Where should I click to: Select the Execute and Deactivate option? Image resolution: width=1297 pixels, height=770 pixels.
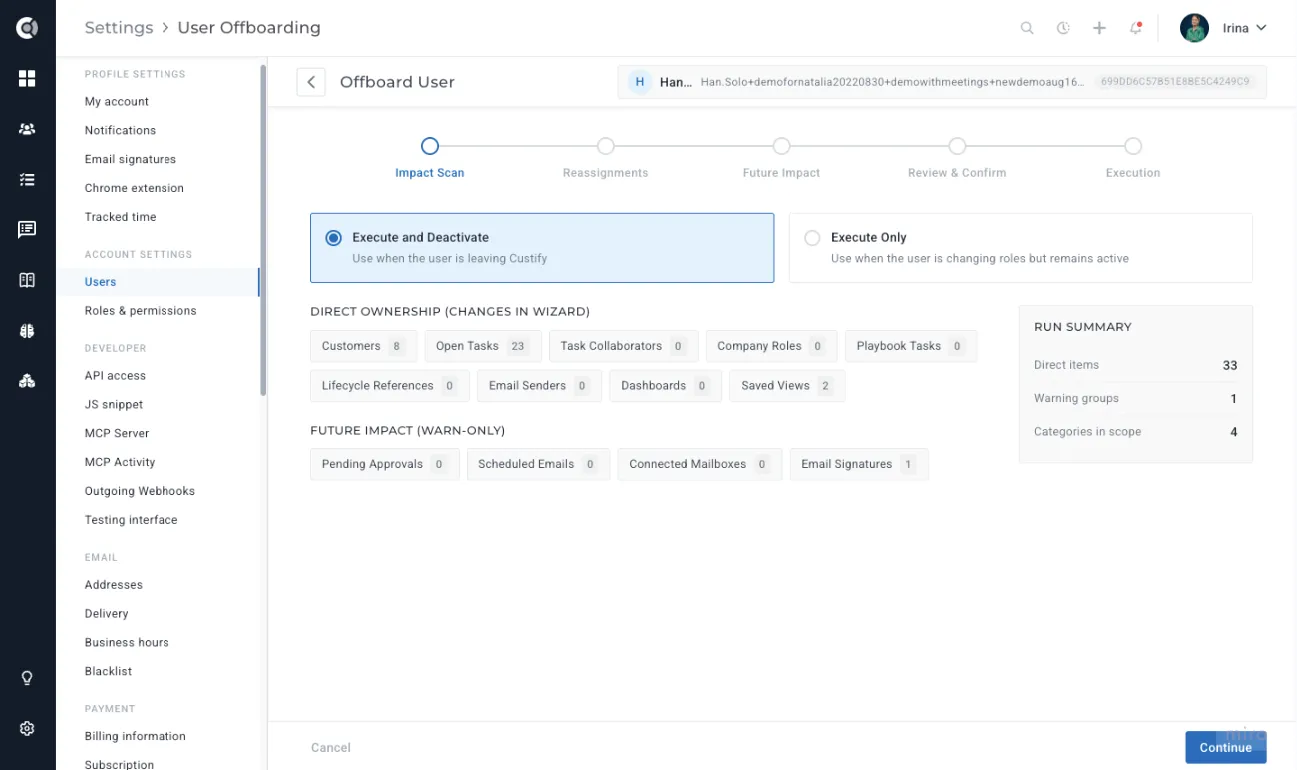point(542,247)
